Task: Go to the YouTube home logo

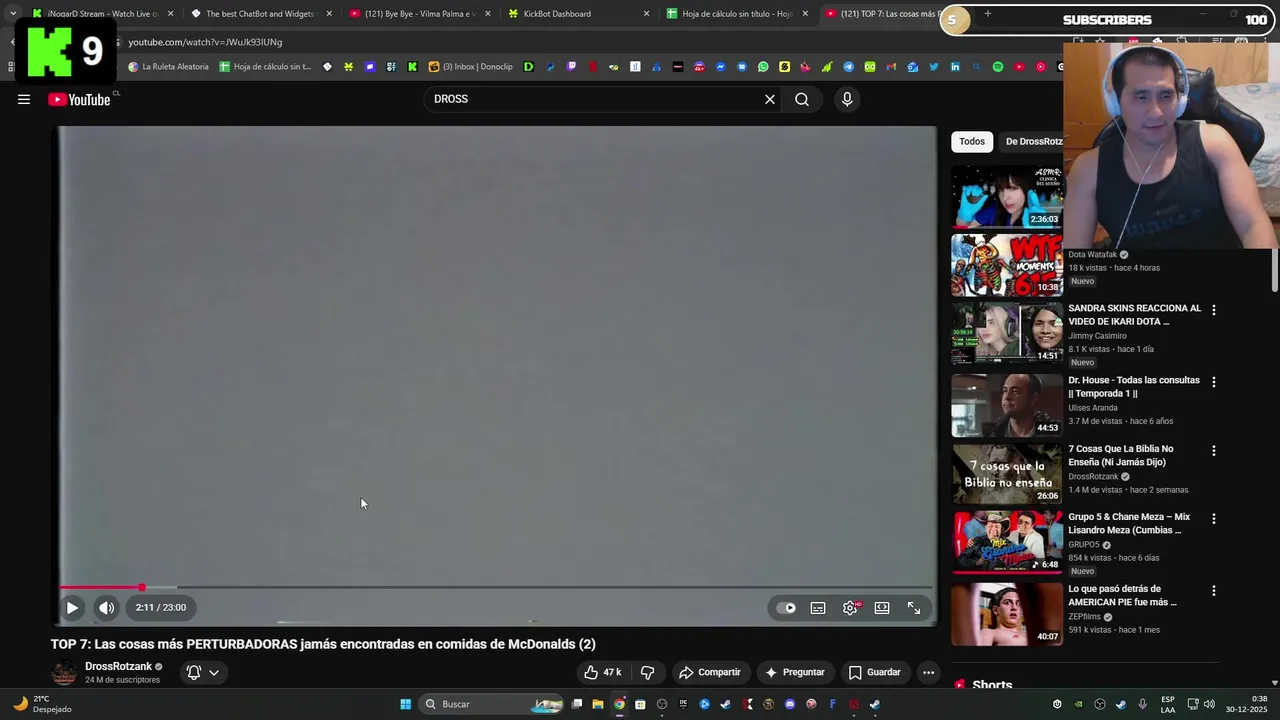Action: (79, 99)
